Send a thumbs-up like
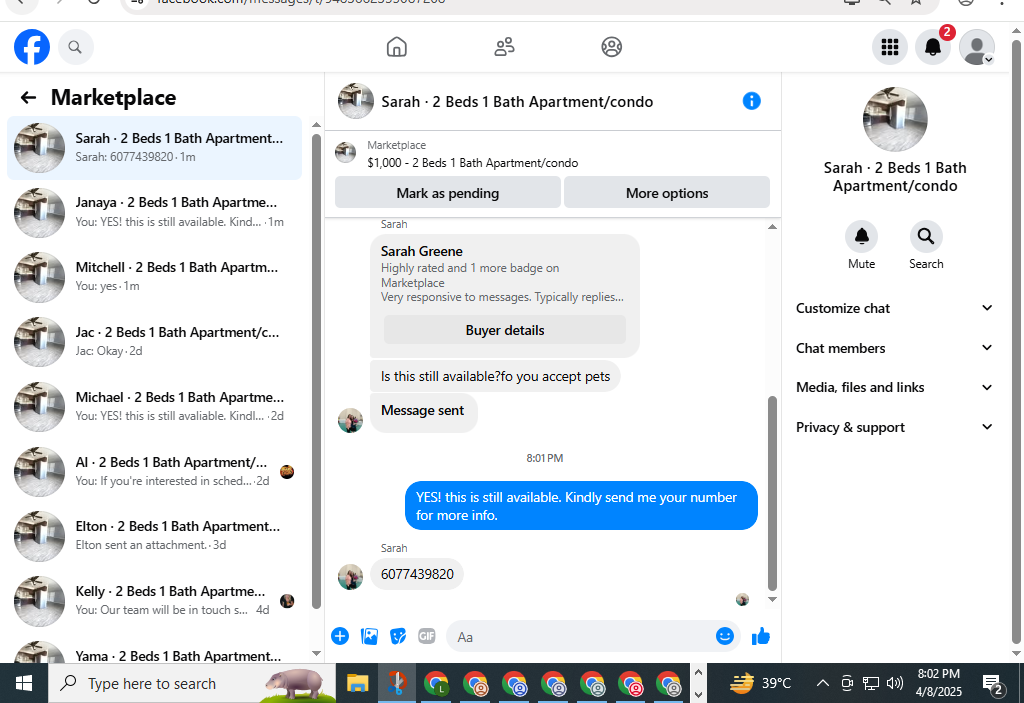This screenshot has height=703, width=1024. 761,636
